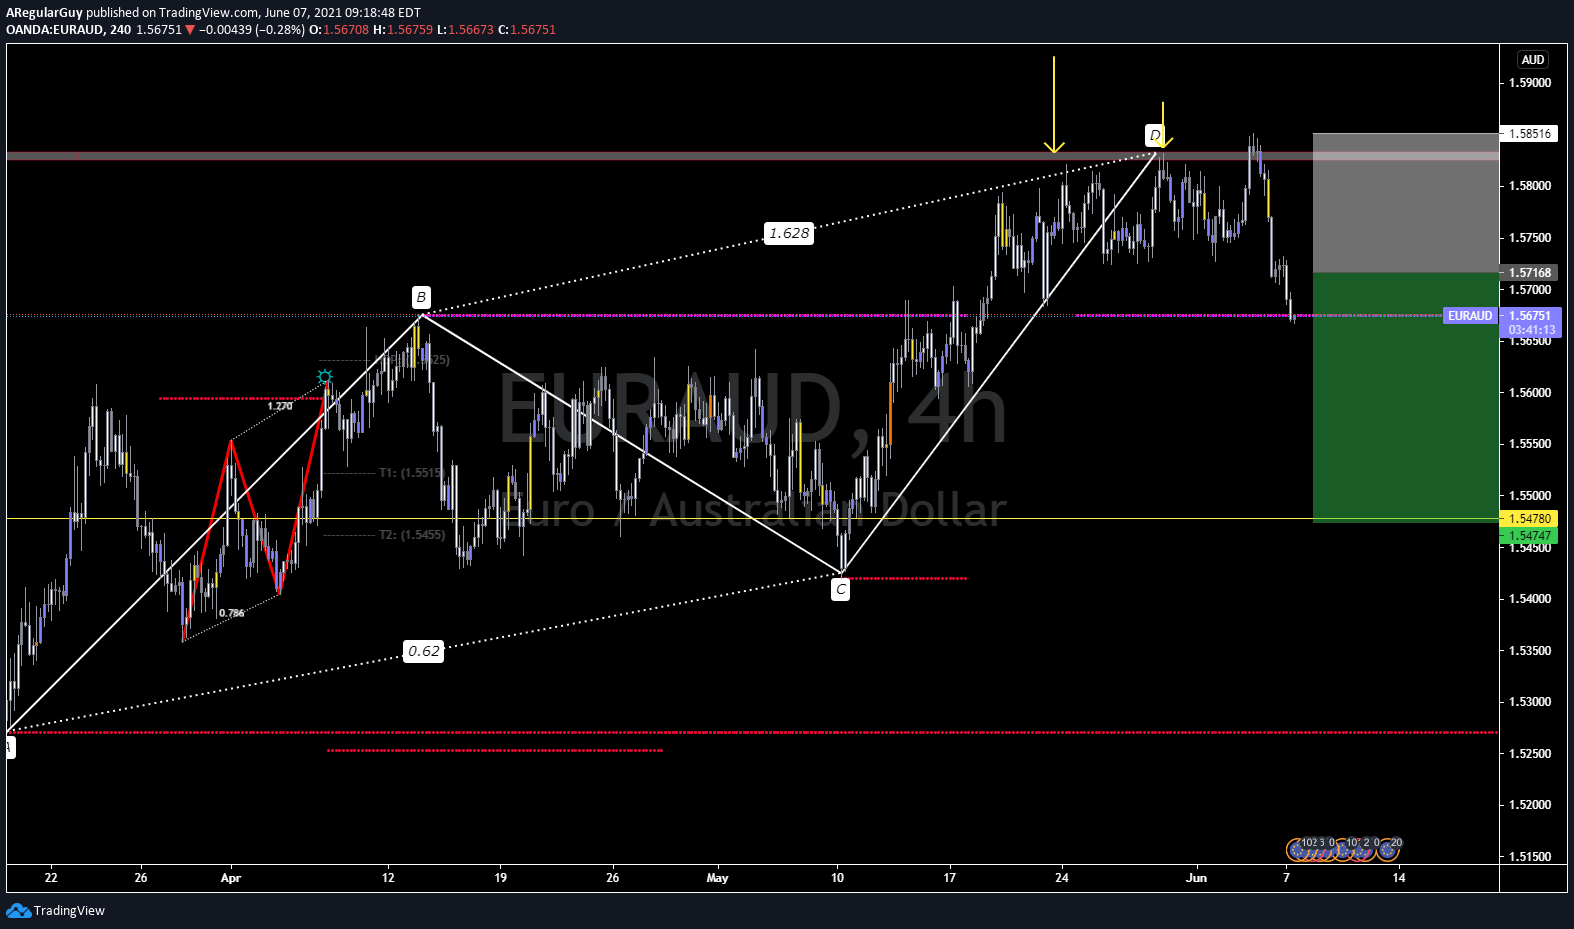Click the H:1.56759 high value in header
Viewport: 1574px width, 929px height.
403,30
